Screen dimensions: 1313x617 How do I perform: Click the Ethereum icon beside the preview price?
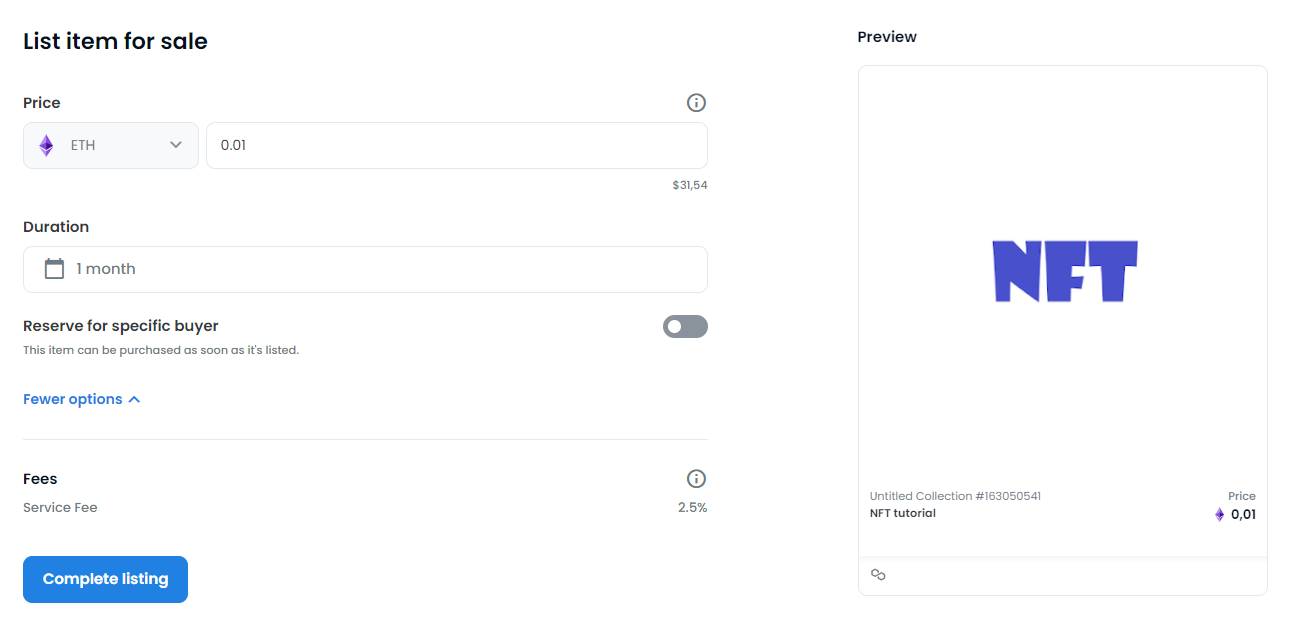[1219, 515]
